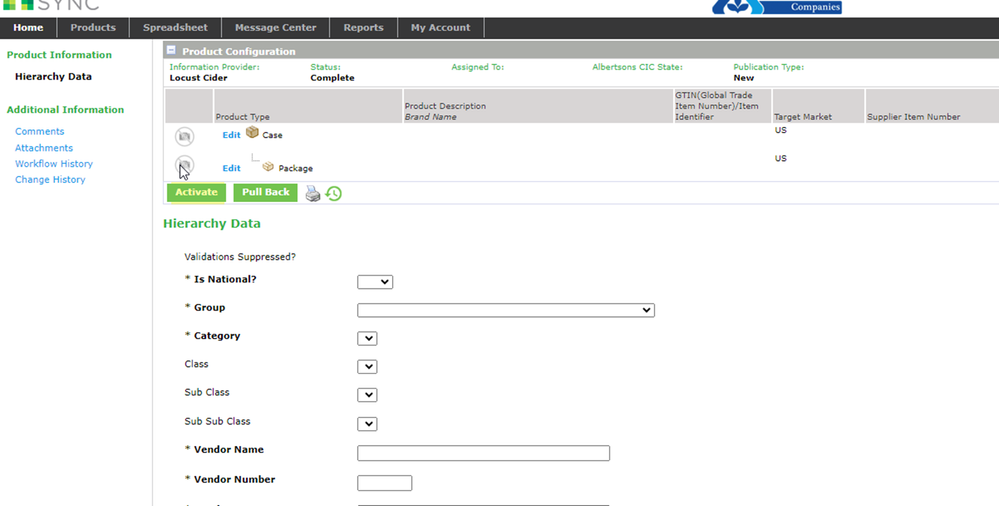
Task: Open Workflow History in the sidebar
Action: [x=54, y=164]
